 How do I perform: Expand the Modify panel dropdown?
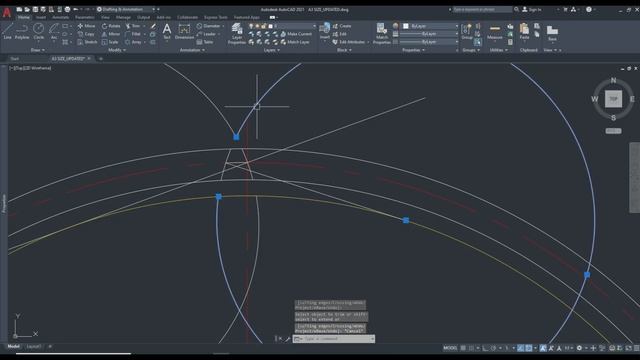[x=117, y=50]
